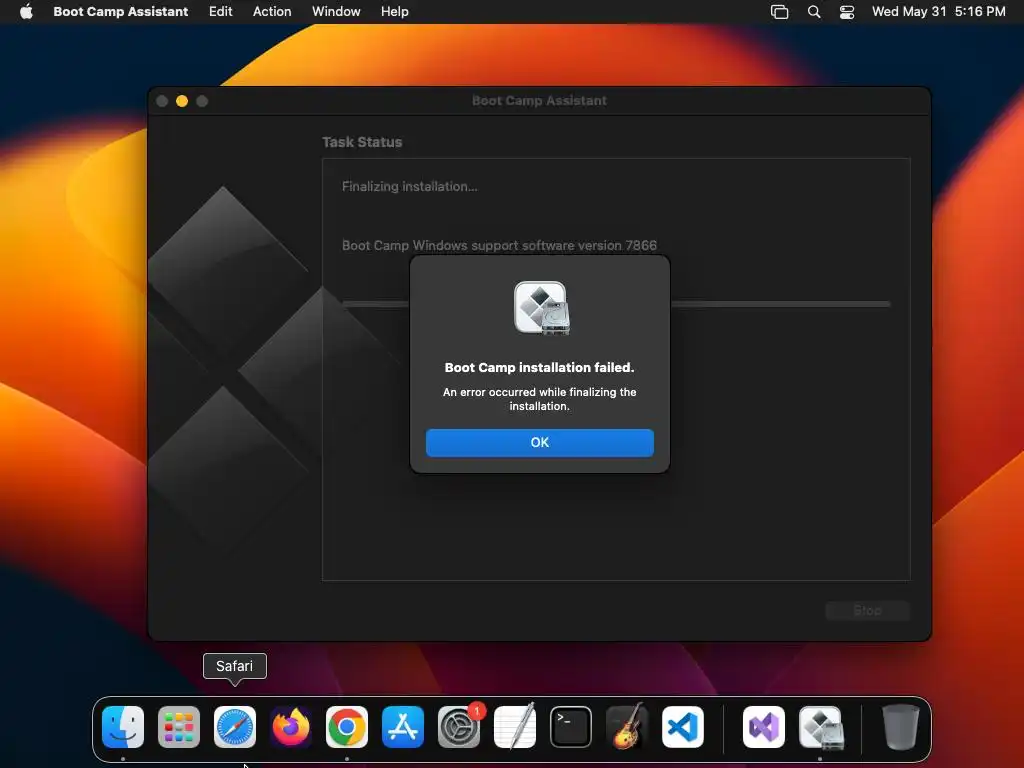The image size is (1024, 768).
Task: Open Launchpad from the Dock
Action: [x=179, y=726]
